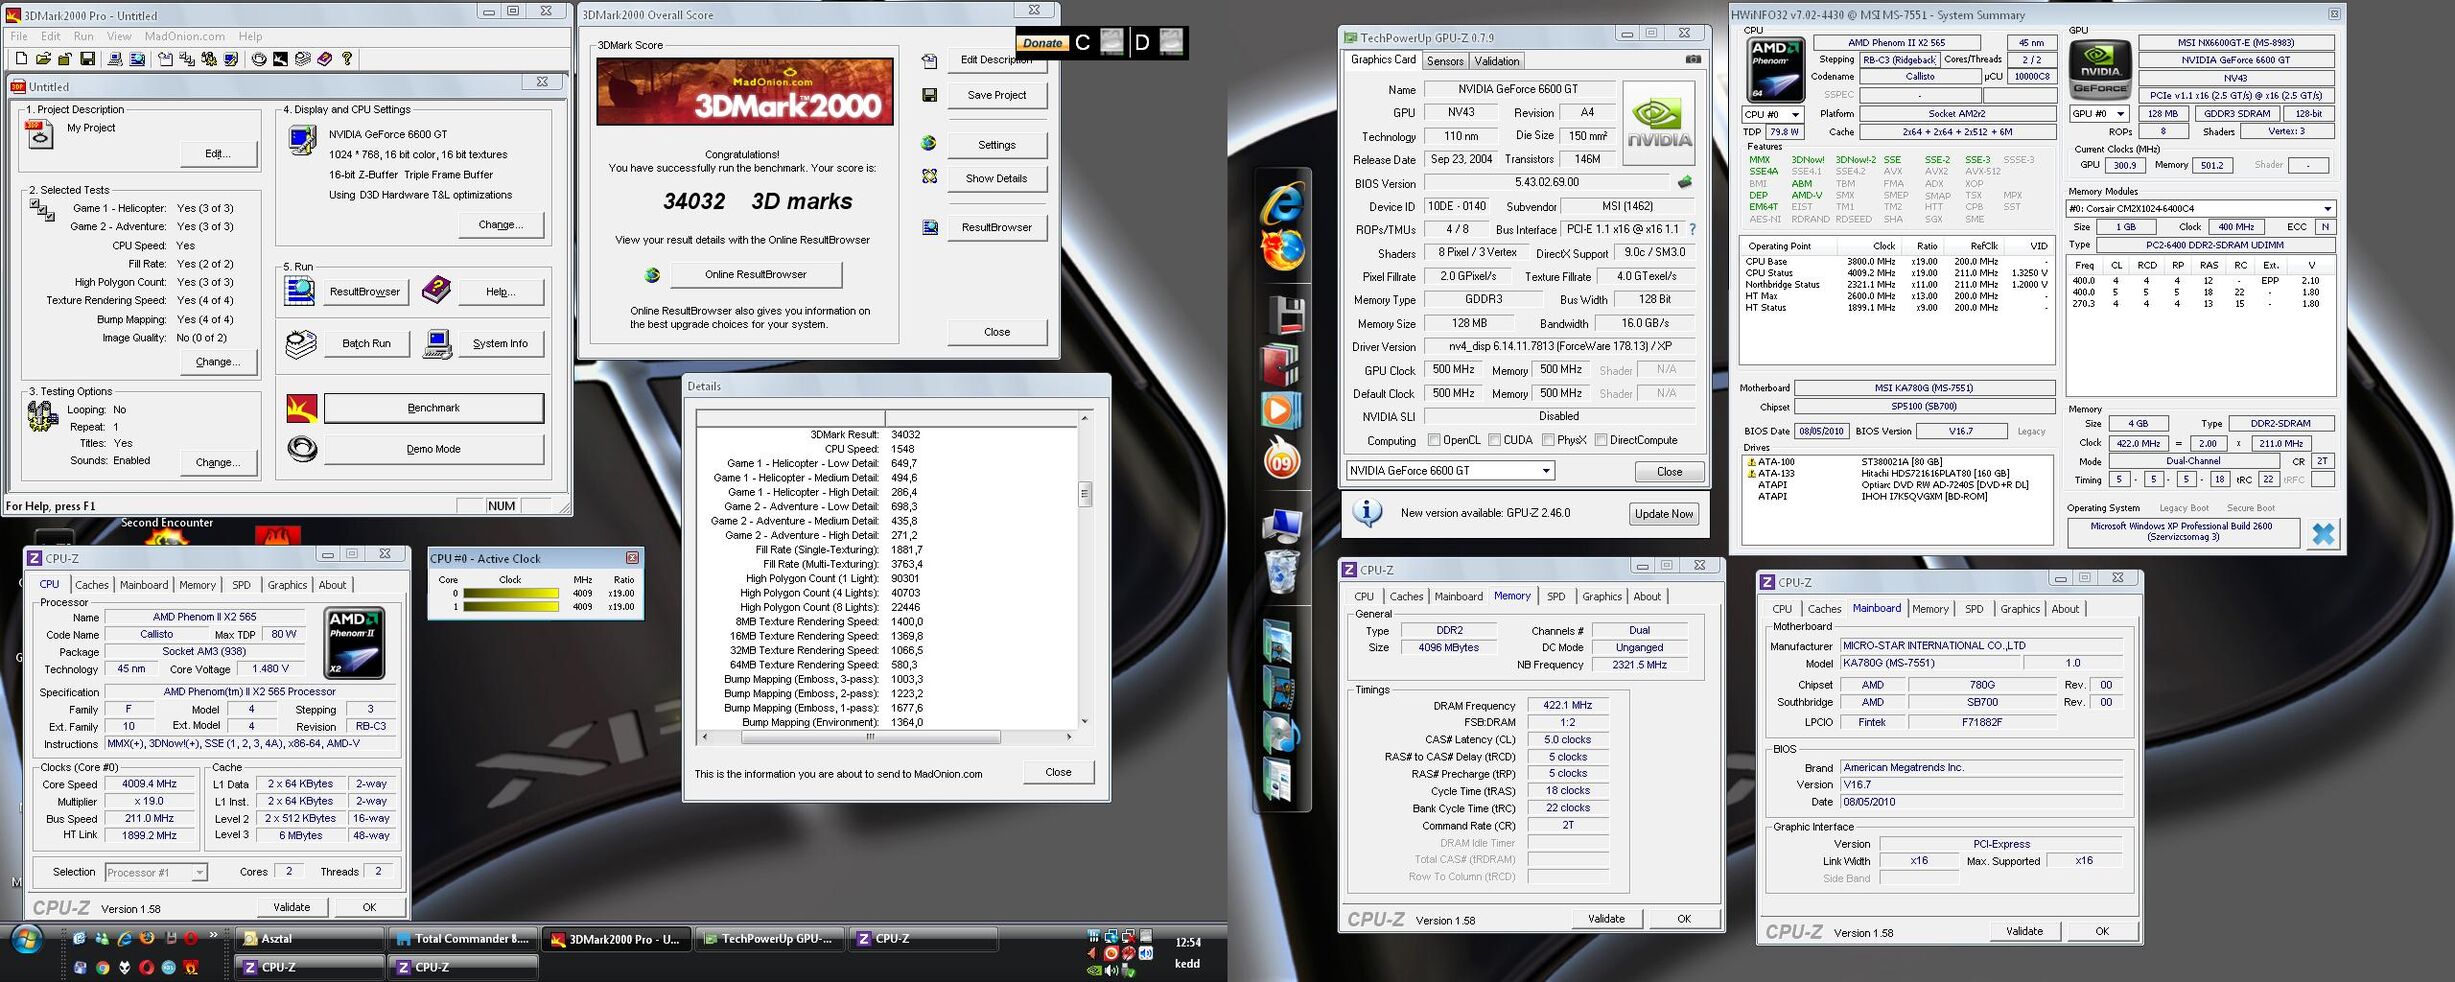Open Internet Explorer from the desktop dock
Viewport: 2455px width, 982px height.
(1282, 203)
